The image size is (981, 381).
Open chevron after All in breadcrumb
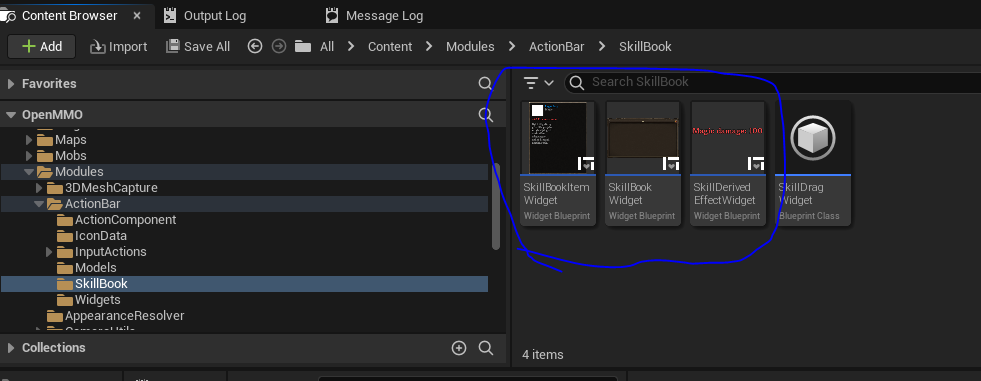351,46
